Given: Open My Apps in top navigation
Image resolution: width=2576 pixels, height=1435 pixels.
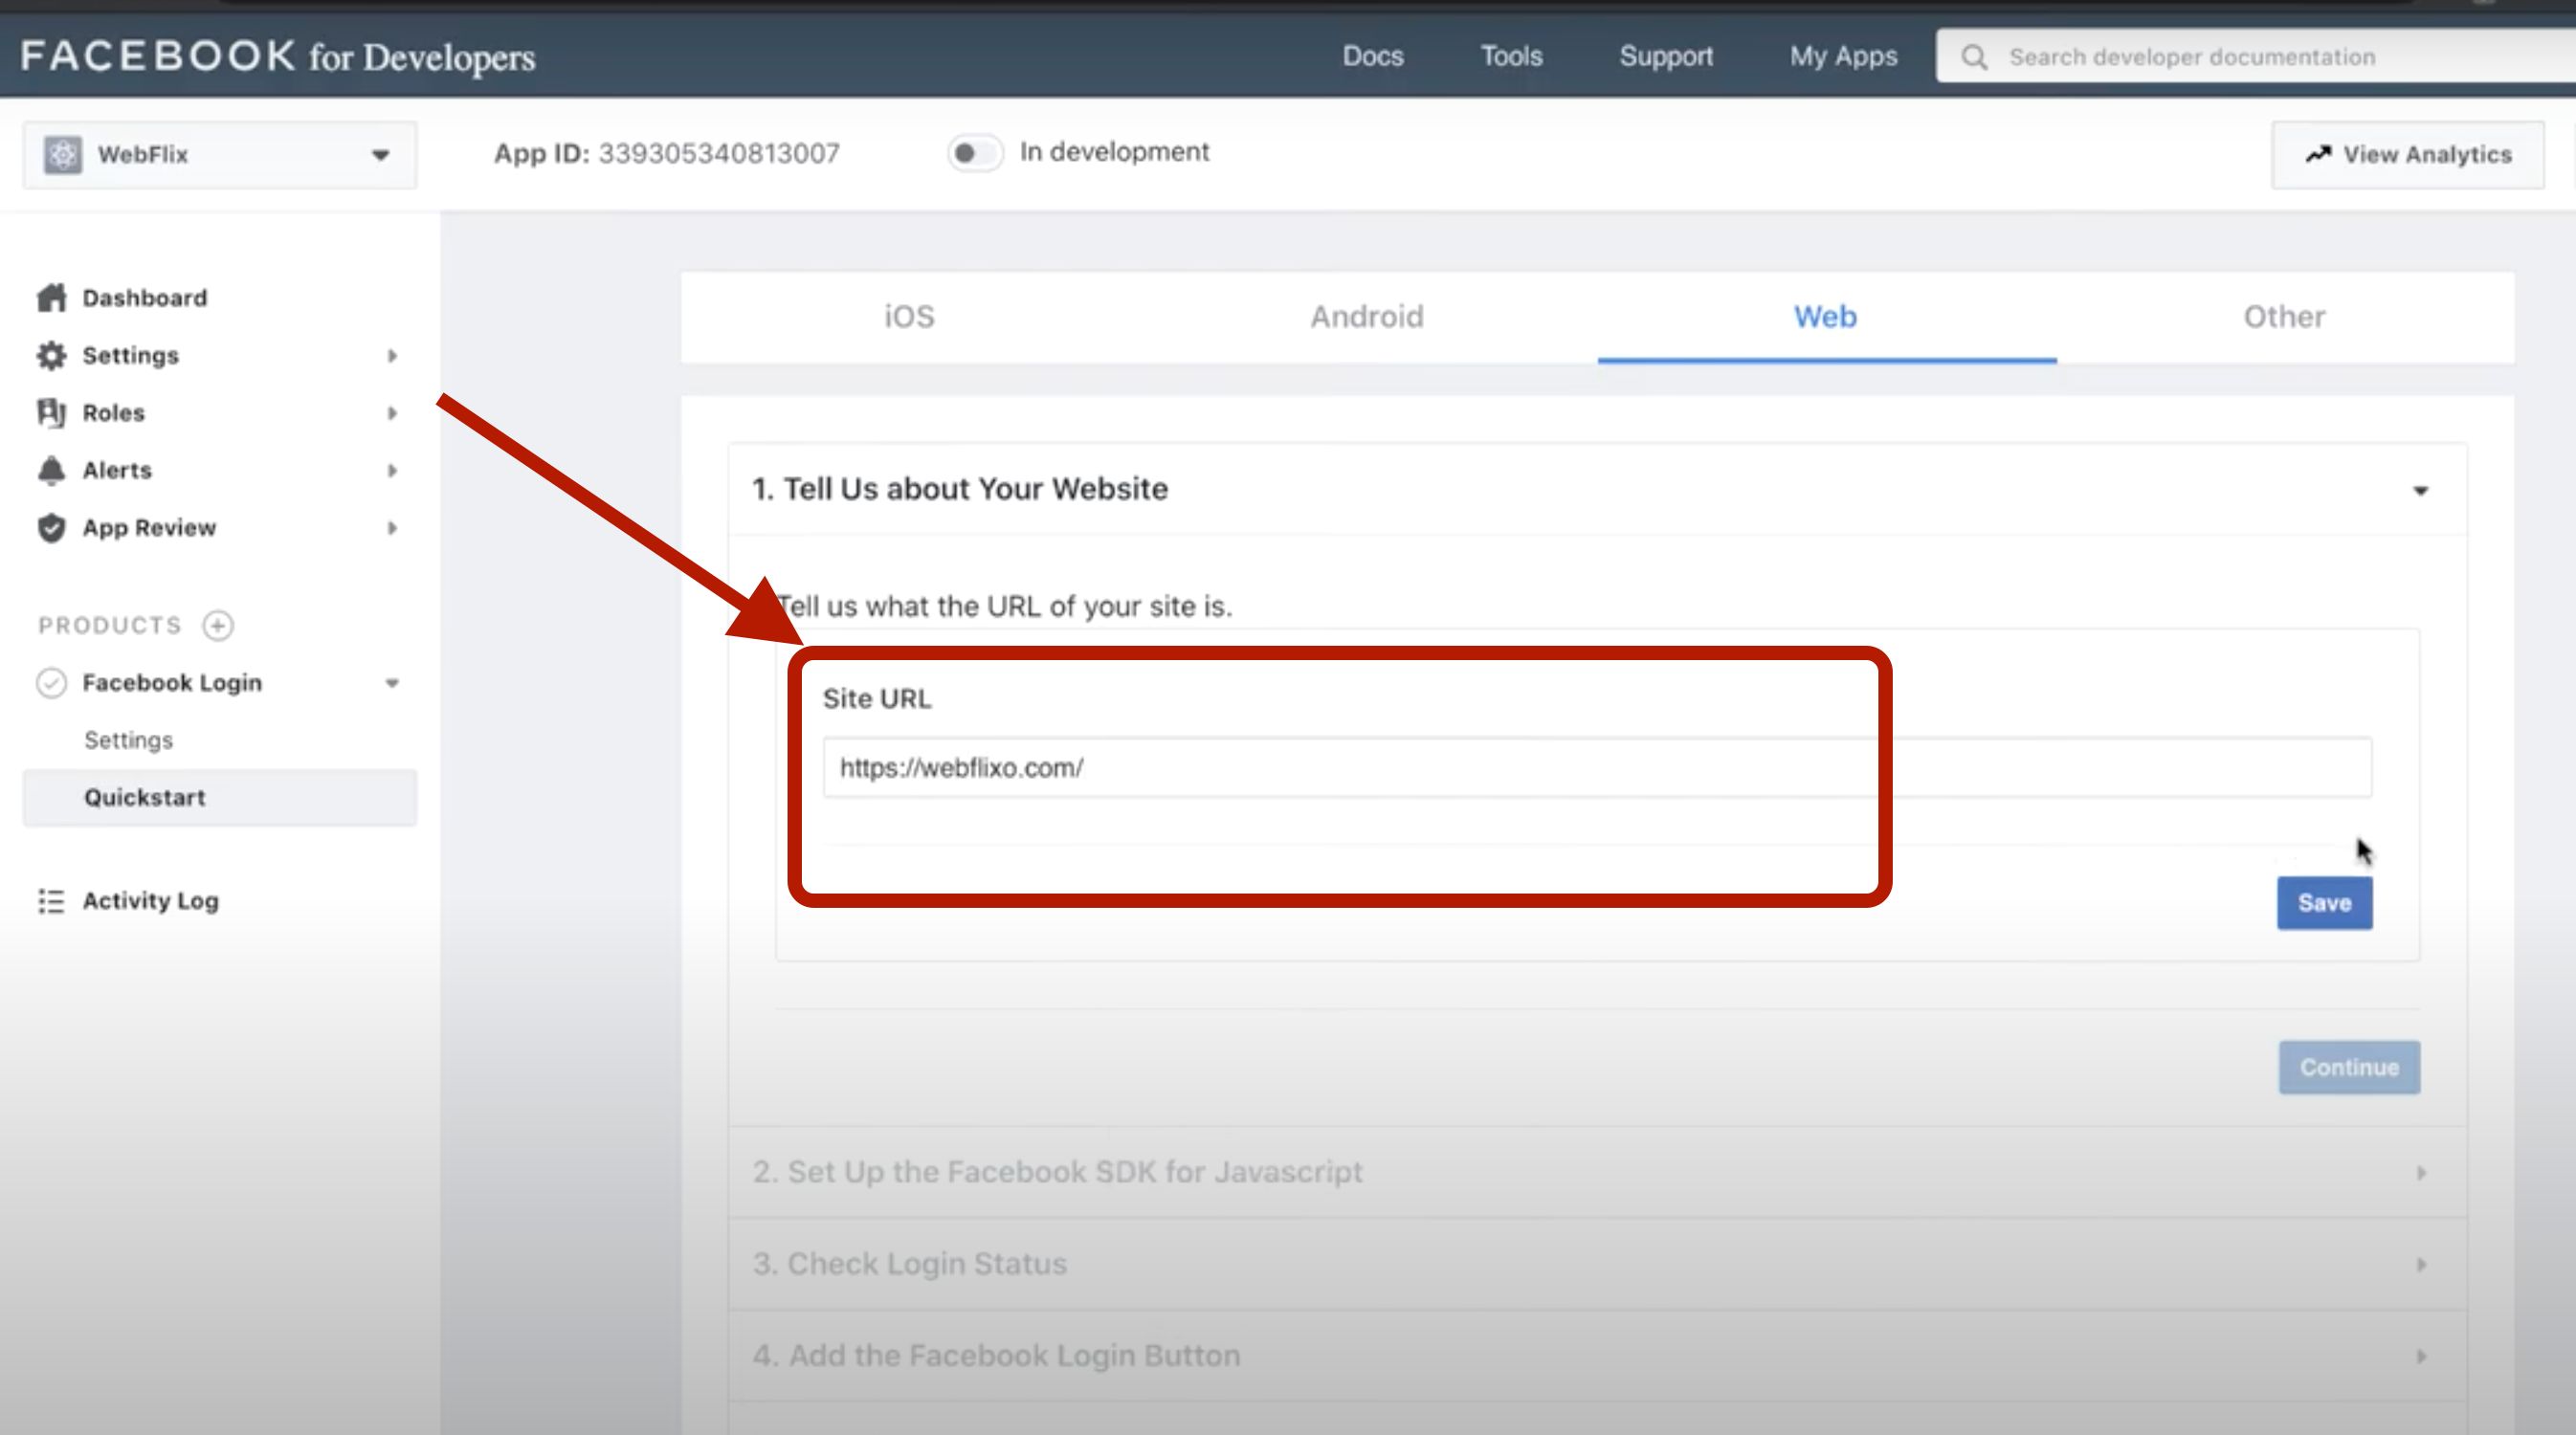Looking at the screenshot, I should [x=1843, y=57].
